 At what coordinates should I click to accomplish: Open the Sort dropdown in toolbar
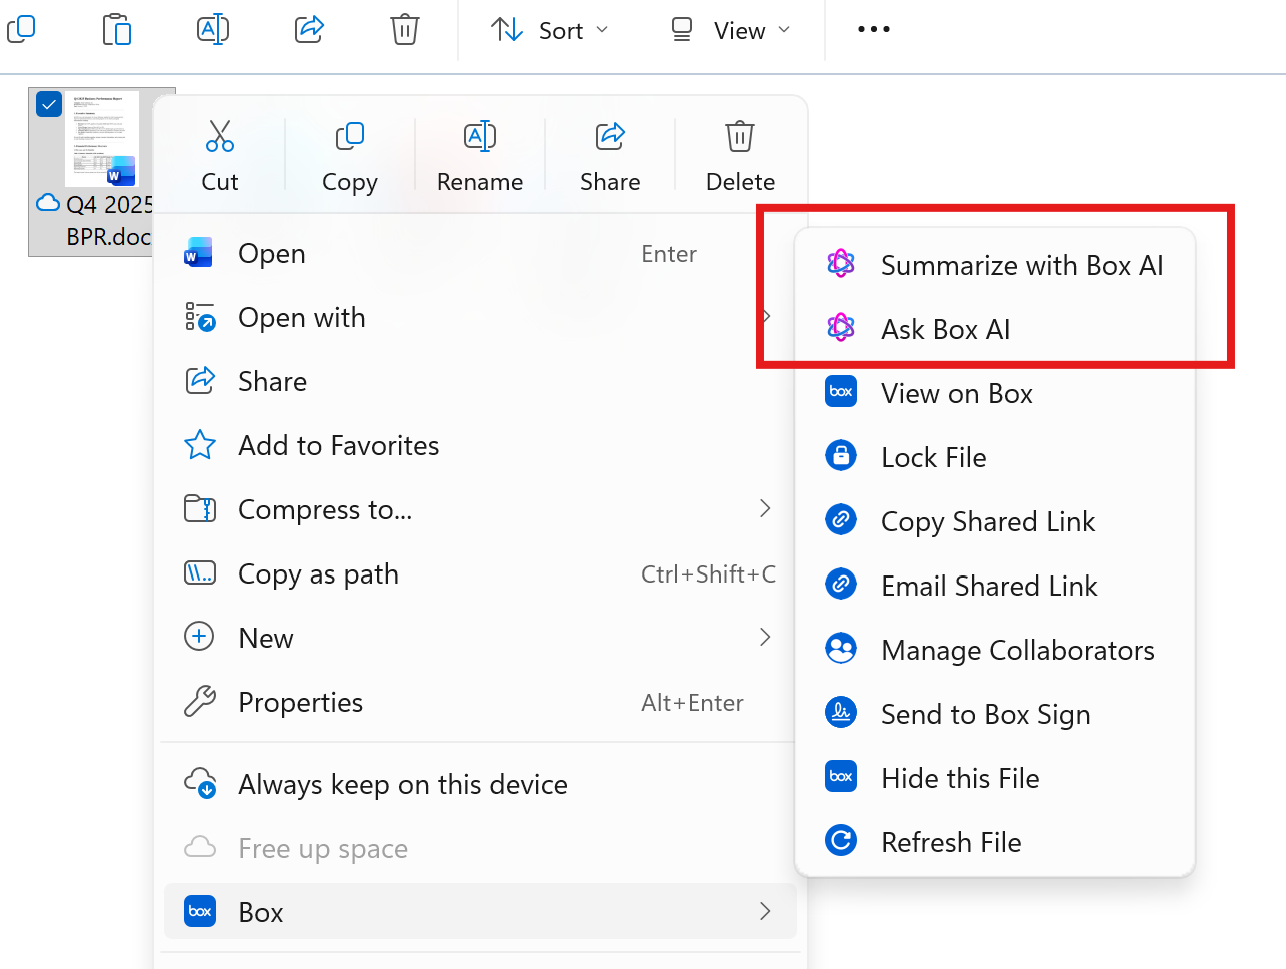point(549,31)
